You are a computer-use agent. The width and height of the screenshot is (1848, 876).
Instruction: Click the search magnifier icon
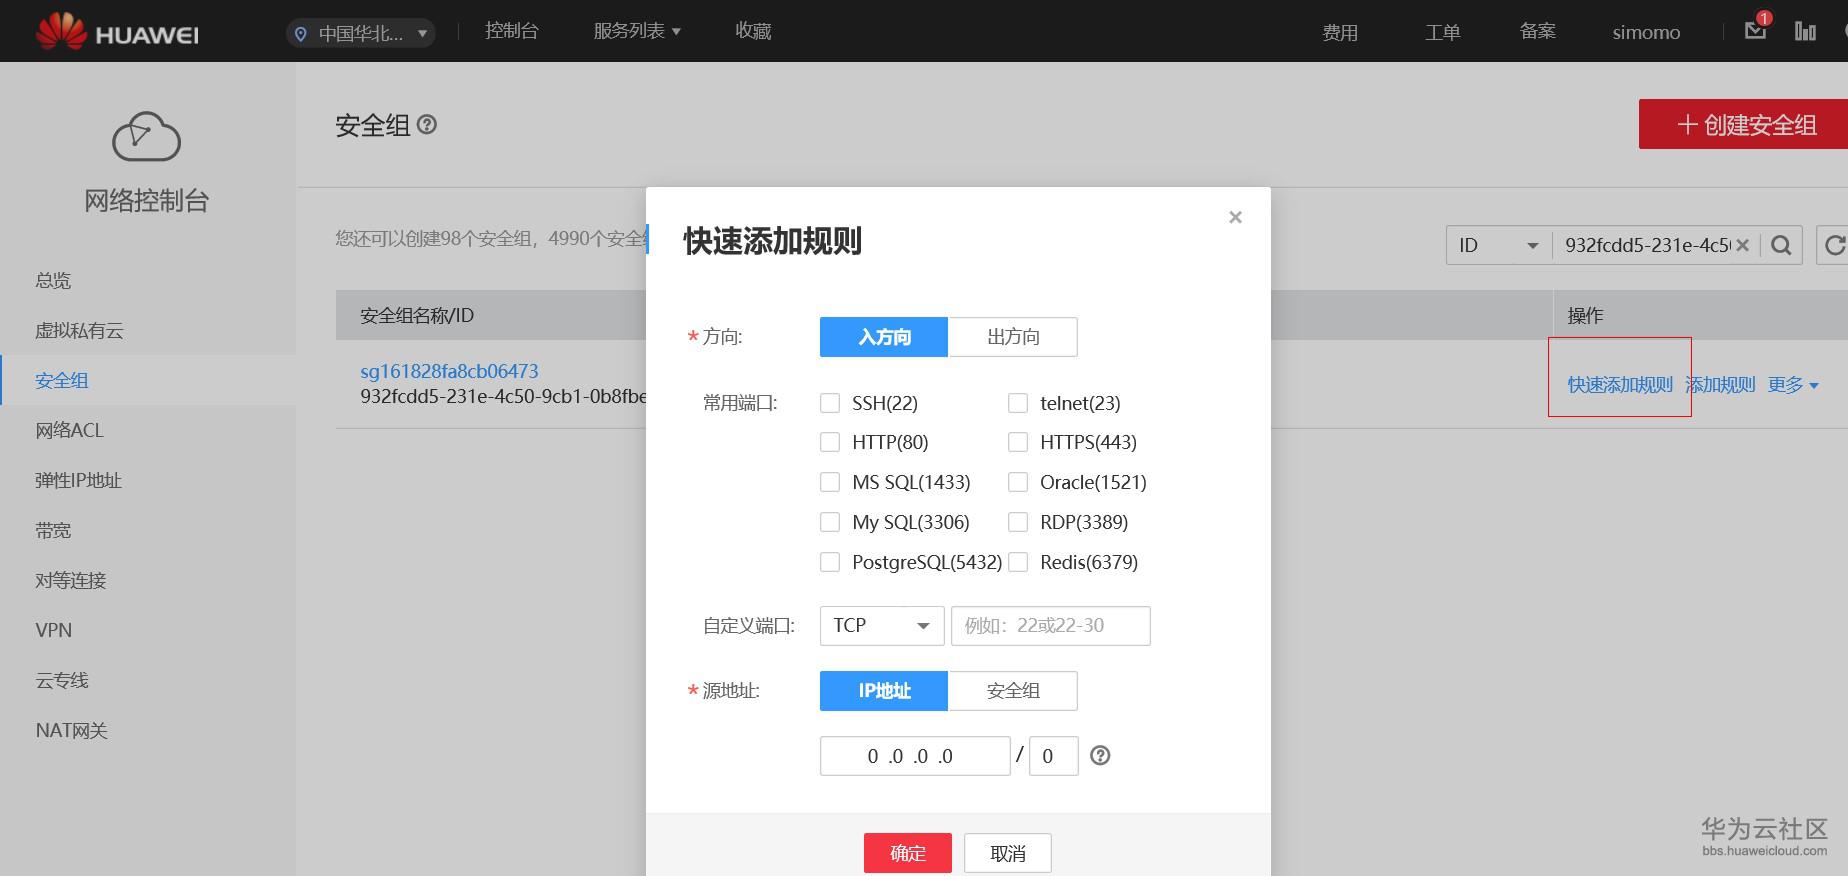click(1781, 245)
